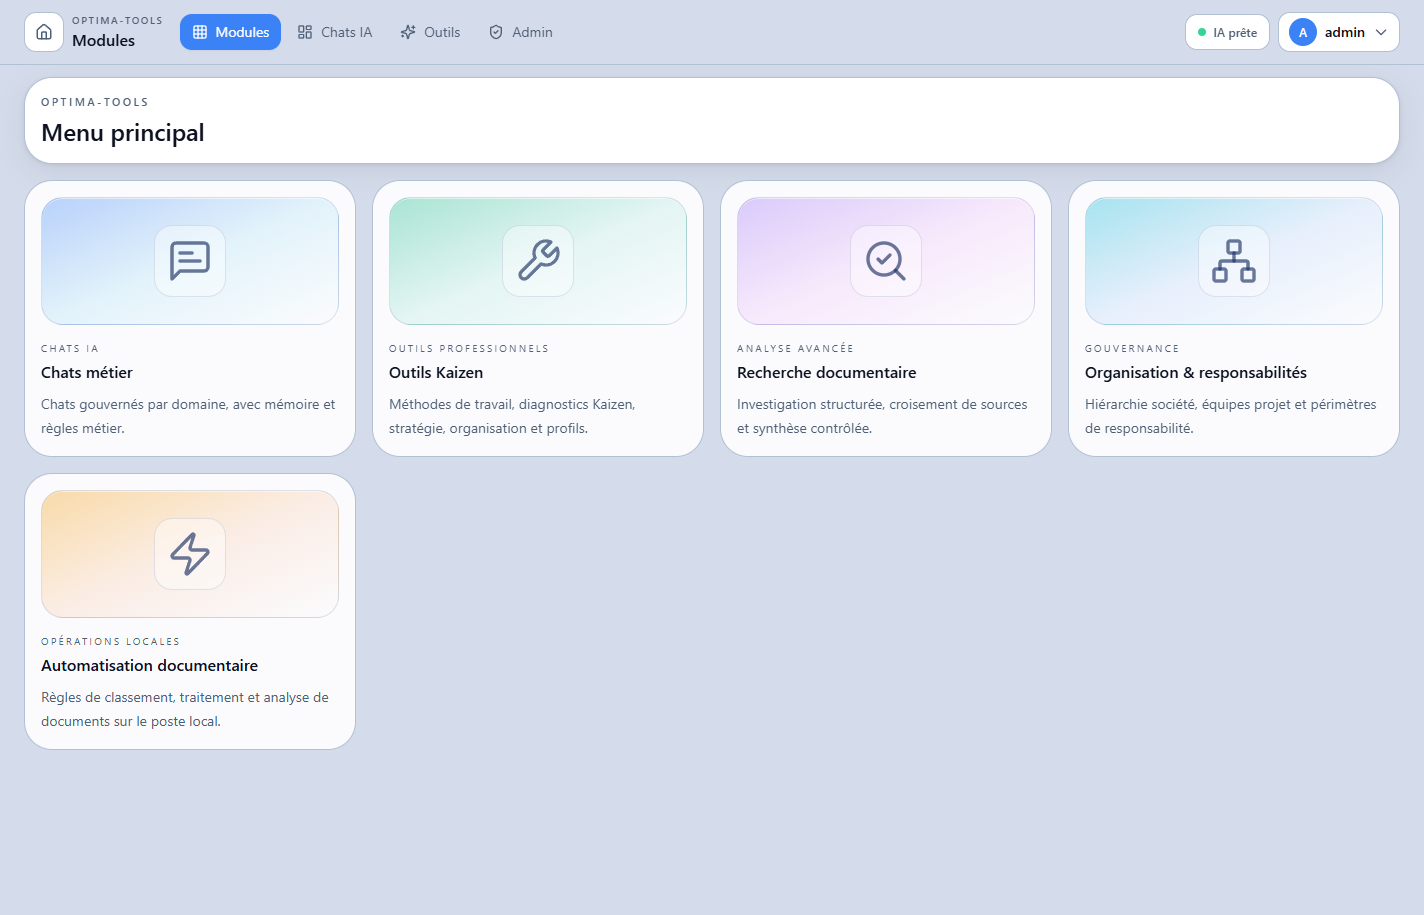Click the CHATS IA category label

pyautogui.click(x=70, y=349)
